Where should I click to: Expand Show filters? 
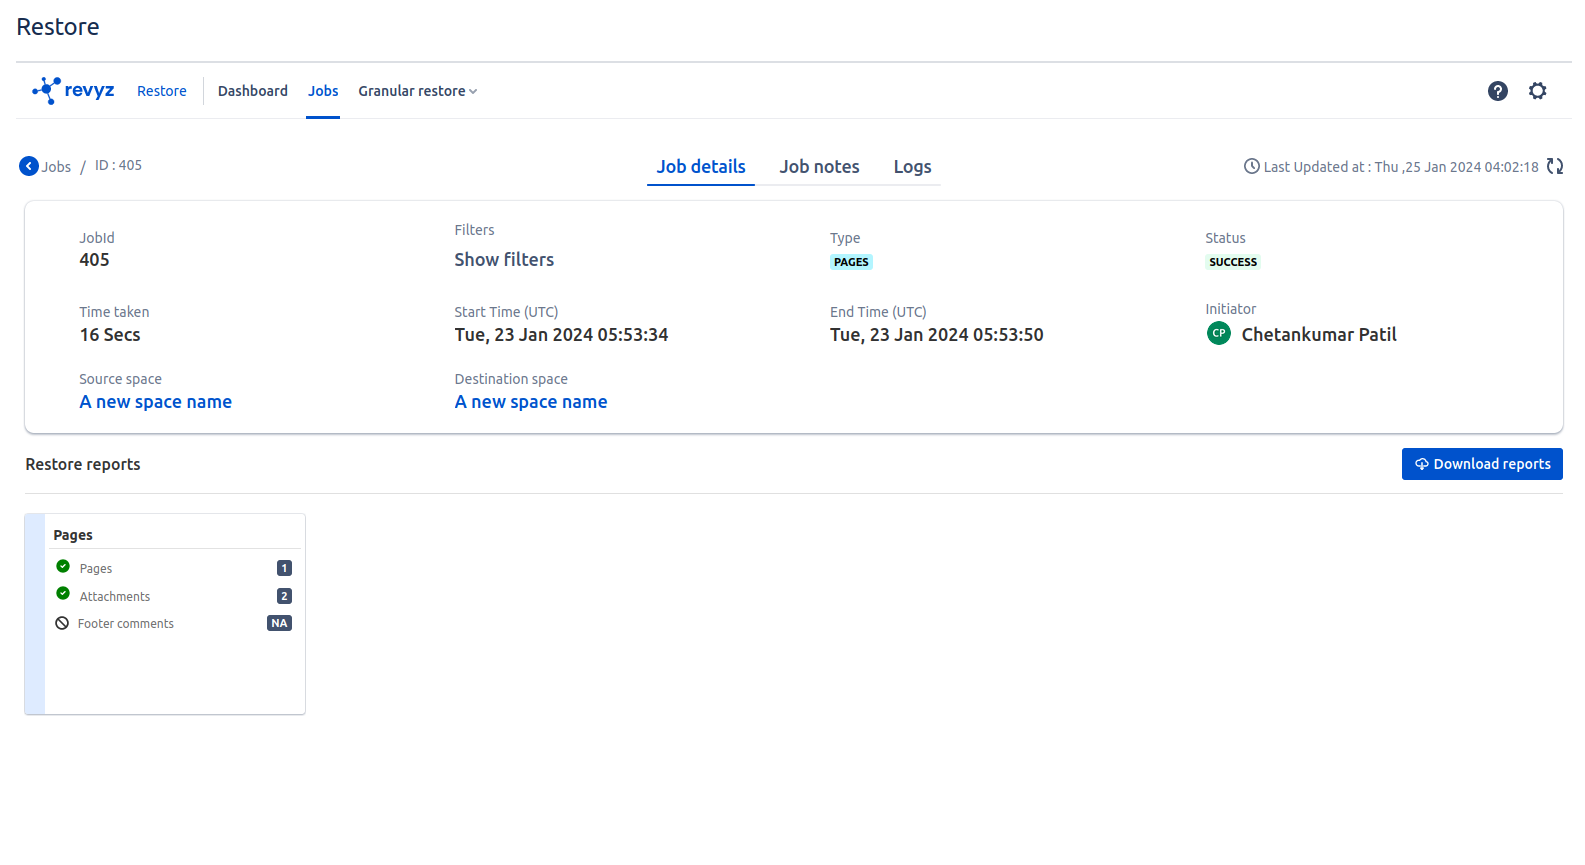[504, 260]
